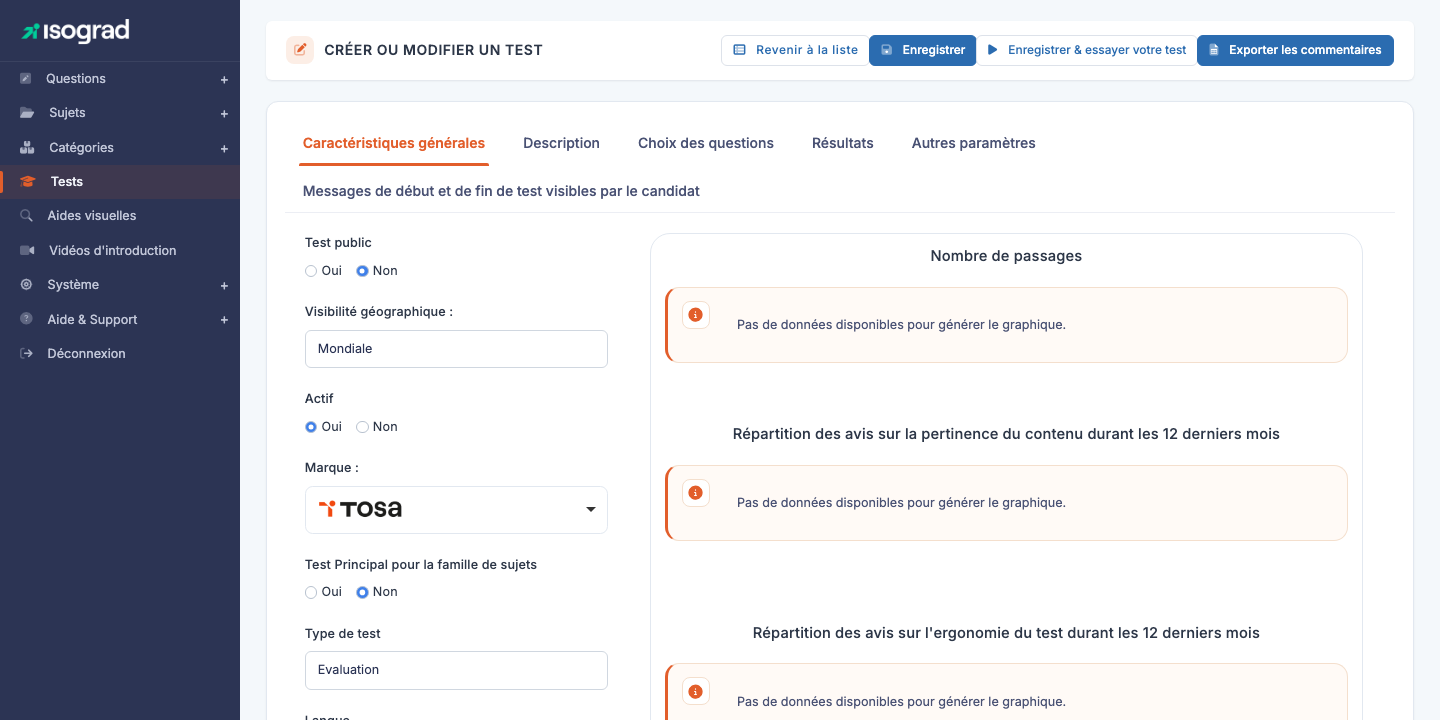Click the Répartition des avis sur la pertinence heading
1440x720 pixels.
[1006, 434]
